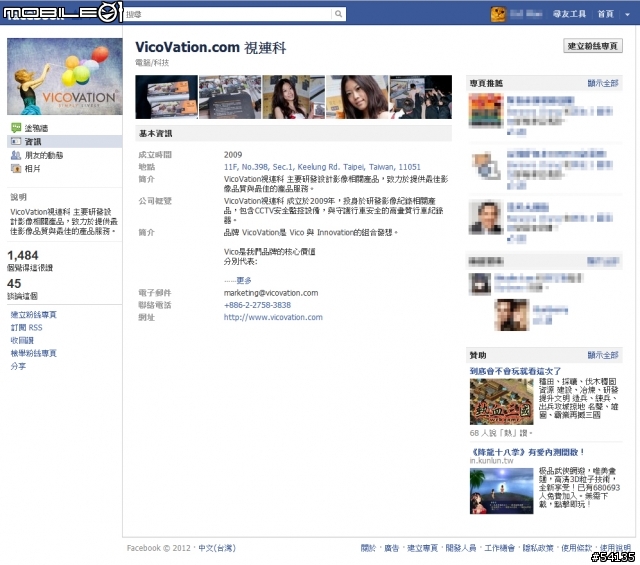This screenshot has width=640, height=565.
Task: Open fourth photo thumbnail of woman's face
Action: 357,97
